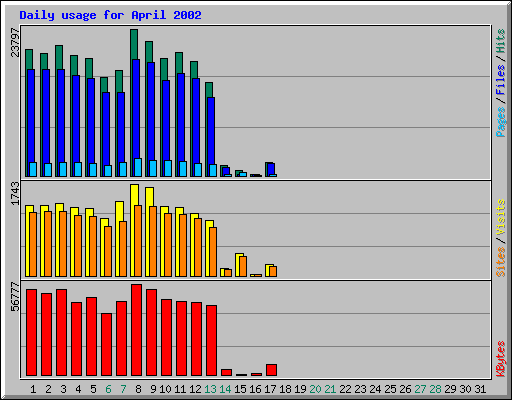Click green weekend day 27 label
The width and height of the screenshot is (512, 400).
[420, 389]
